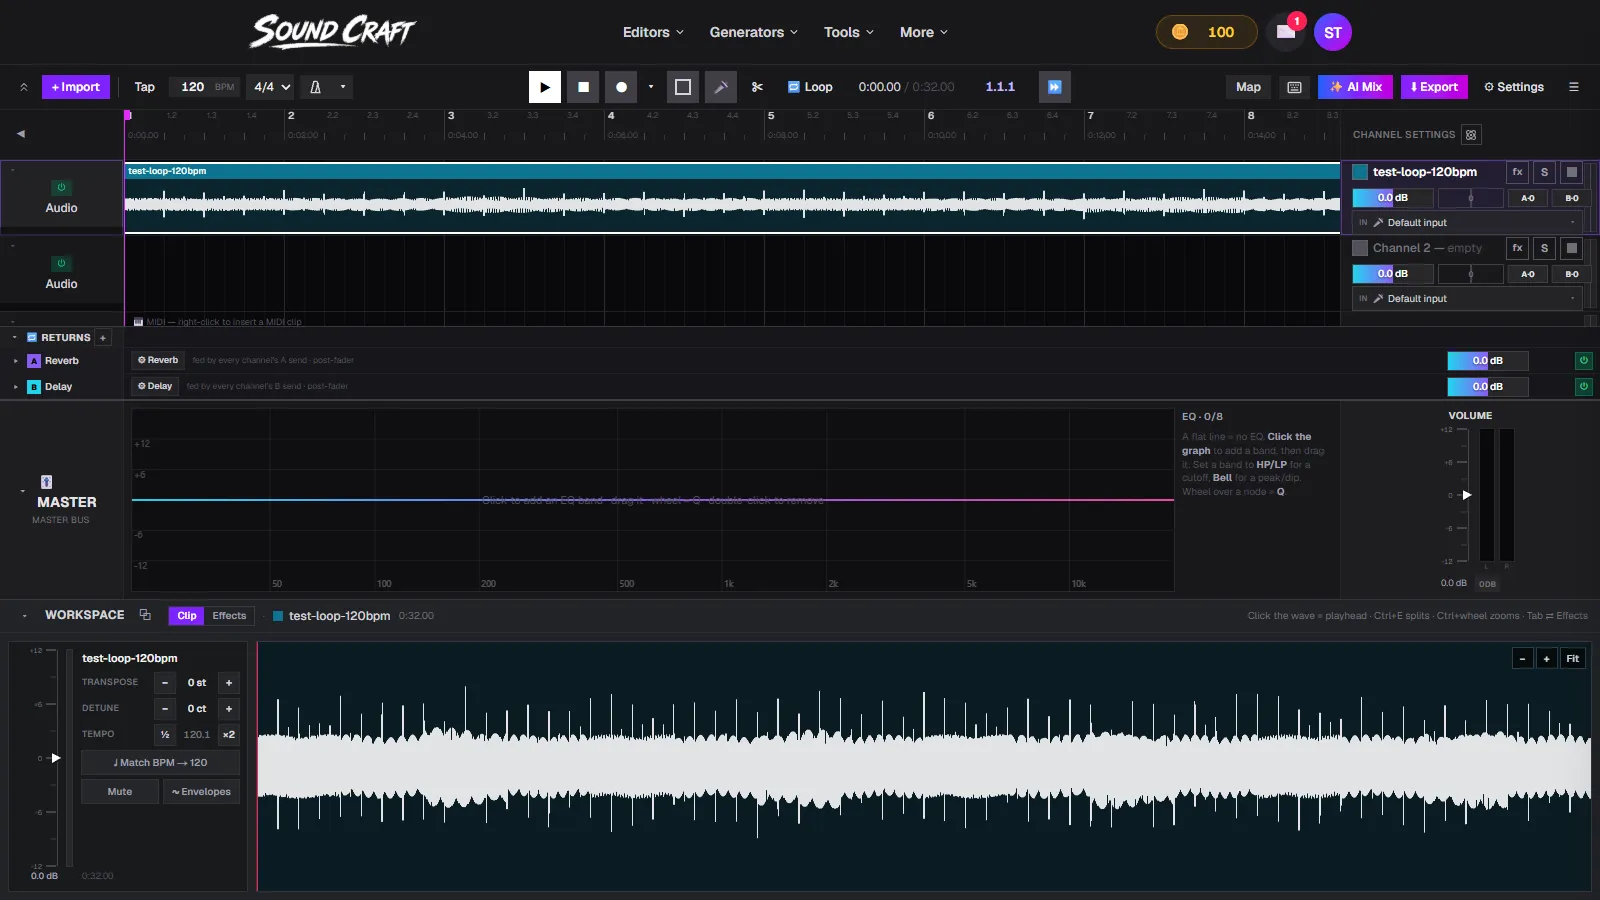1600x900 pixels.
Task: Open the inbox icon with the notification badge
Action: pyautogui.click(x=1286, y=32)
